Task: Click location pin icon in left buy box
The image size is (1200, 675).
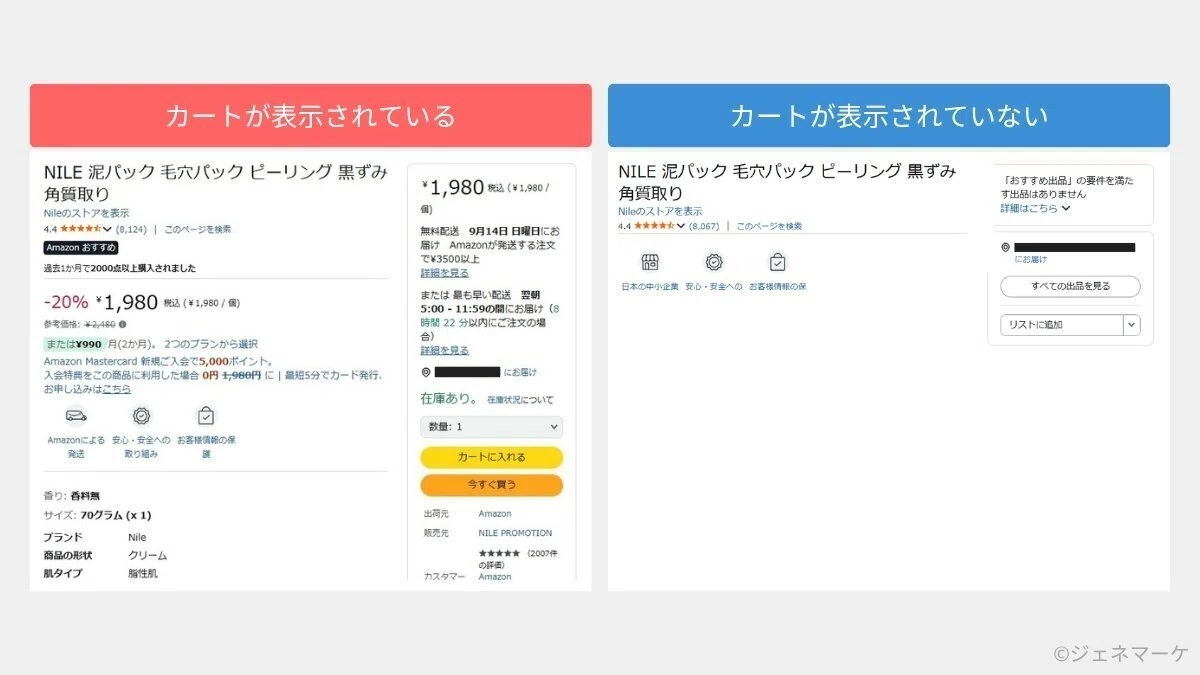Action: [426, 372]
